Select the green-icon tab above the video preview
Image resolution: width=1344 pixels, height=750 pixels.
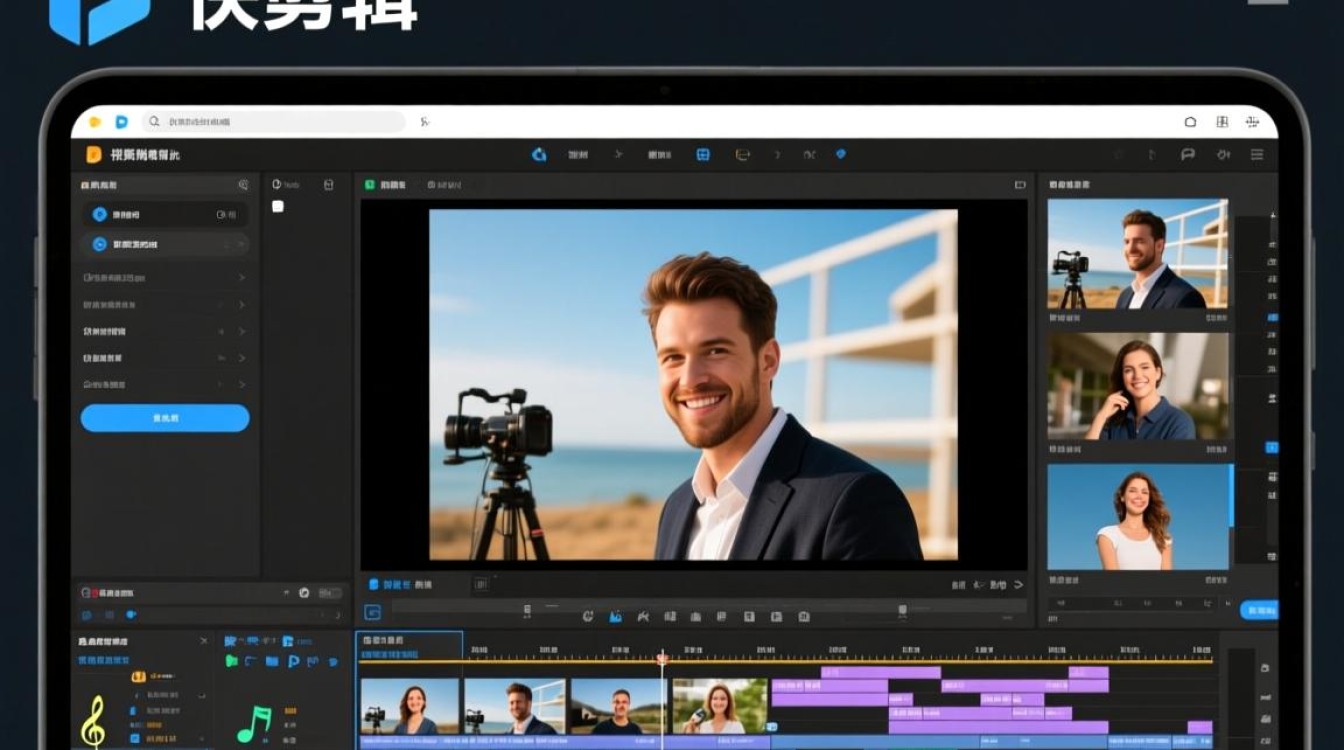click(x=385, y=185)
